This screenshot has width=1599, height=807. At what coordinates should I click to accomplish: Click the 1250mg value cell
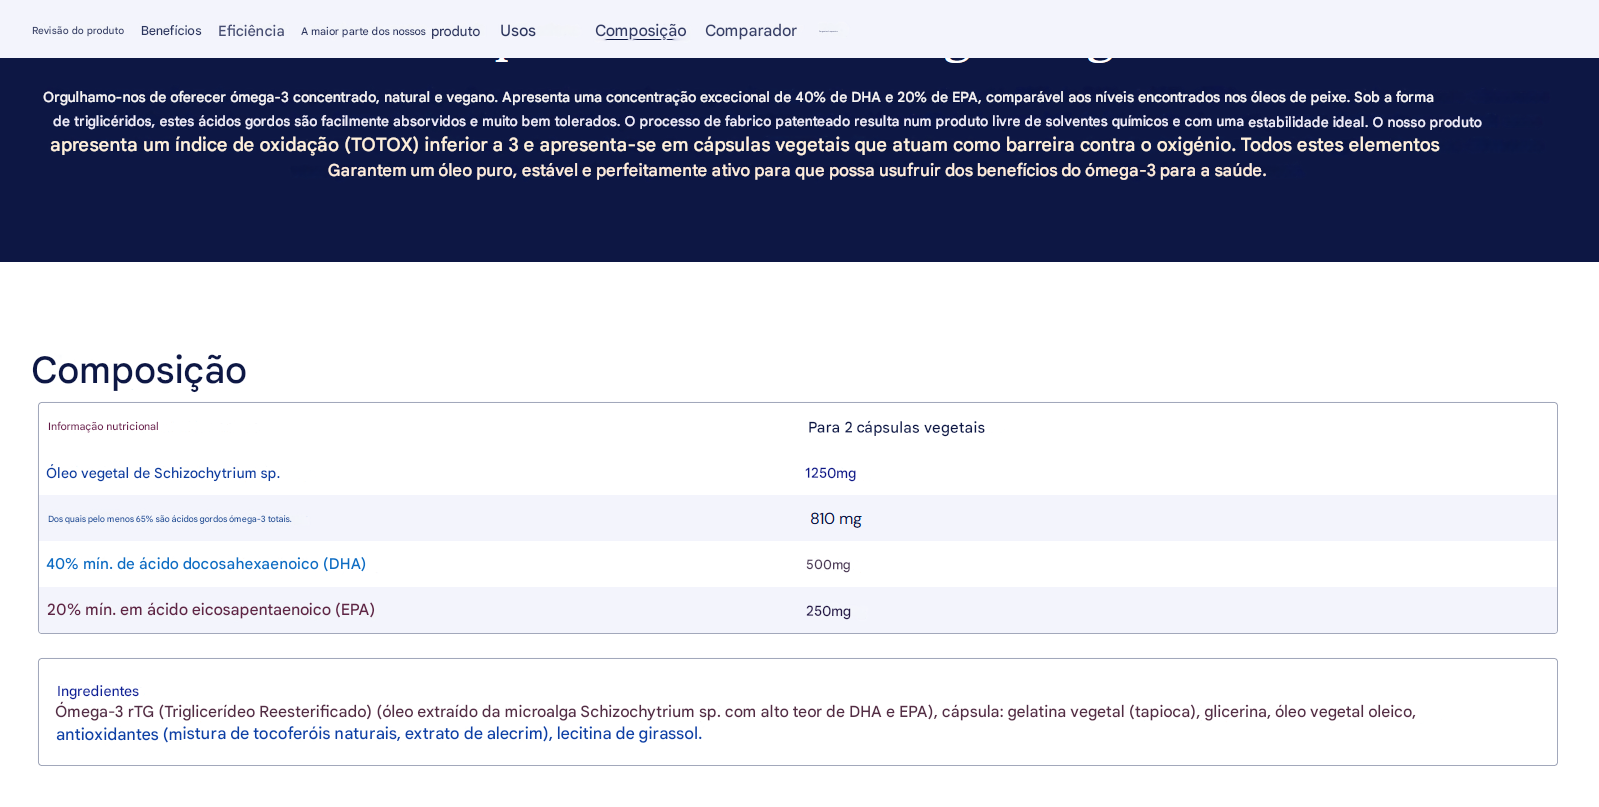[x=830, y=474]
